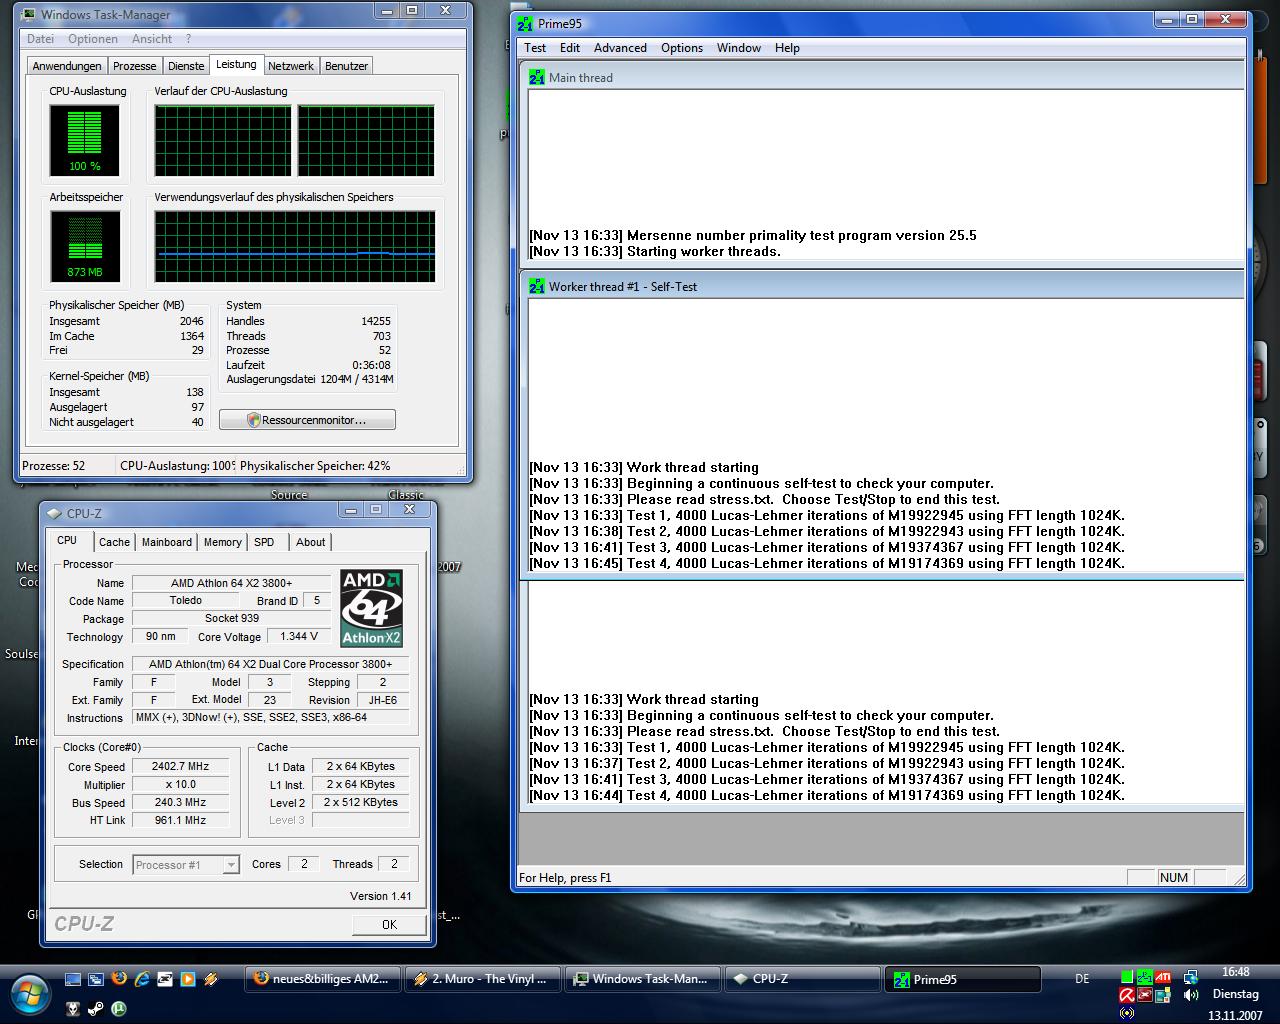Viewport: 1280px width, 1024px height.
Task: Open the network tray icon
Action: click(1191, 977)
